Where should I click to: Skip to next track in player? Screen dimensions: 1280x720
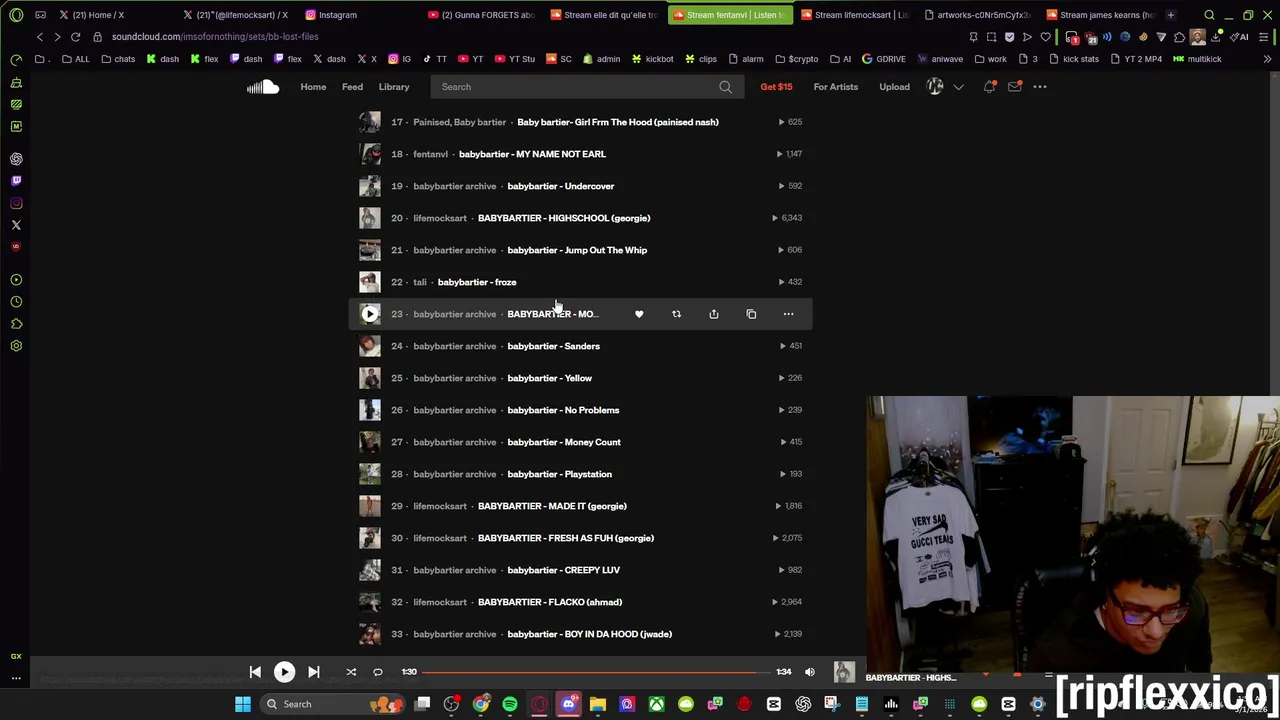tap(314, 672)
